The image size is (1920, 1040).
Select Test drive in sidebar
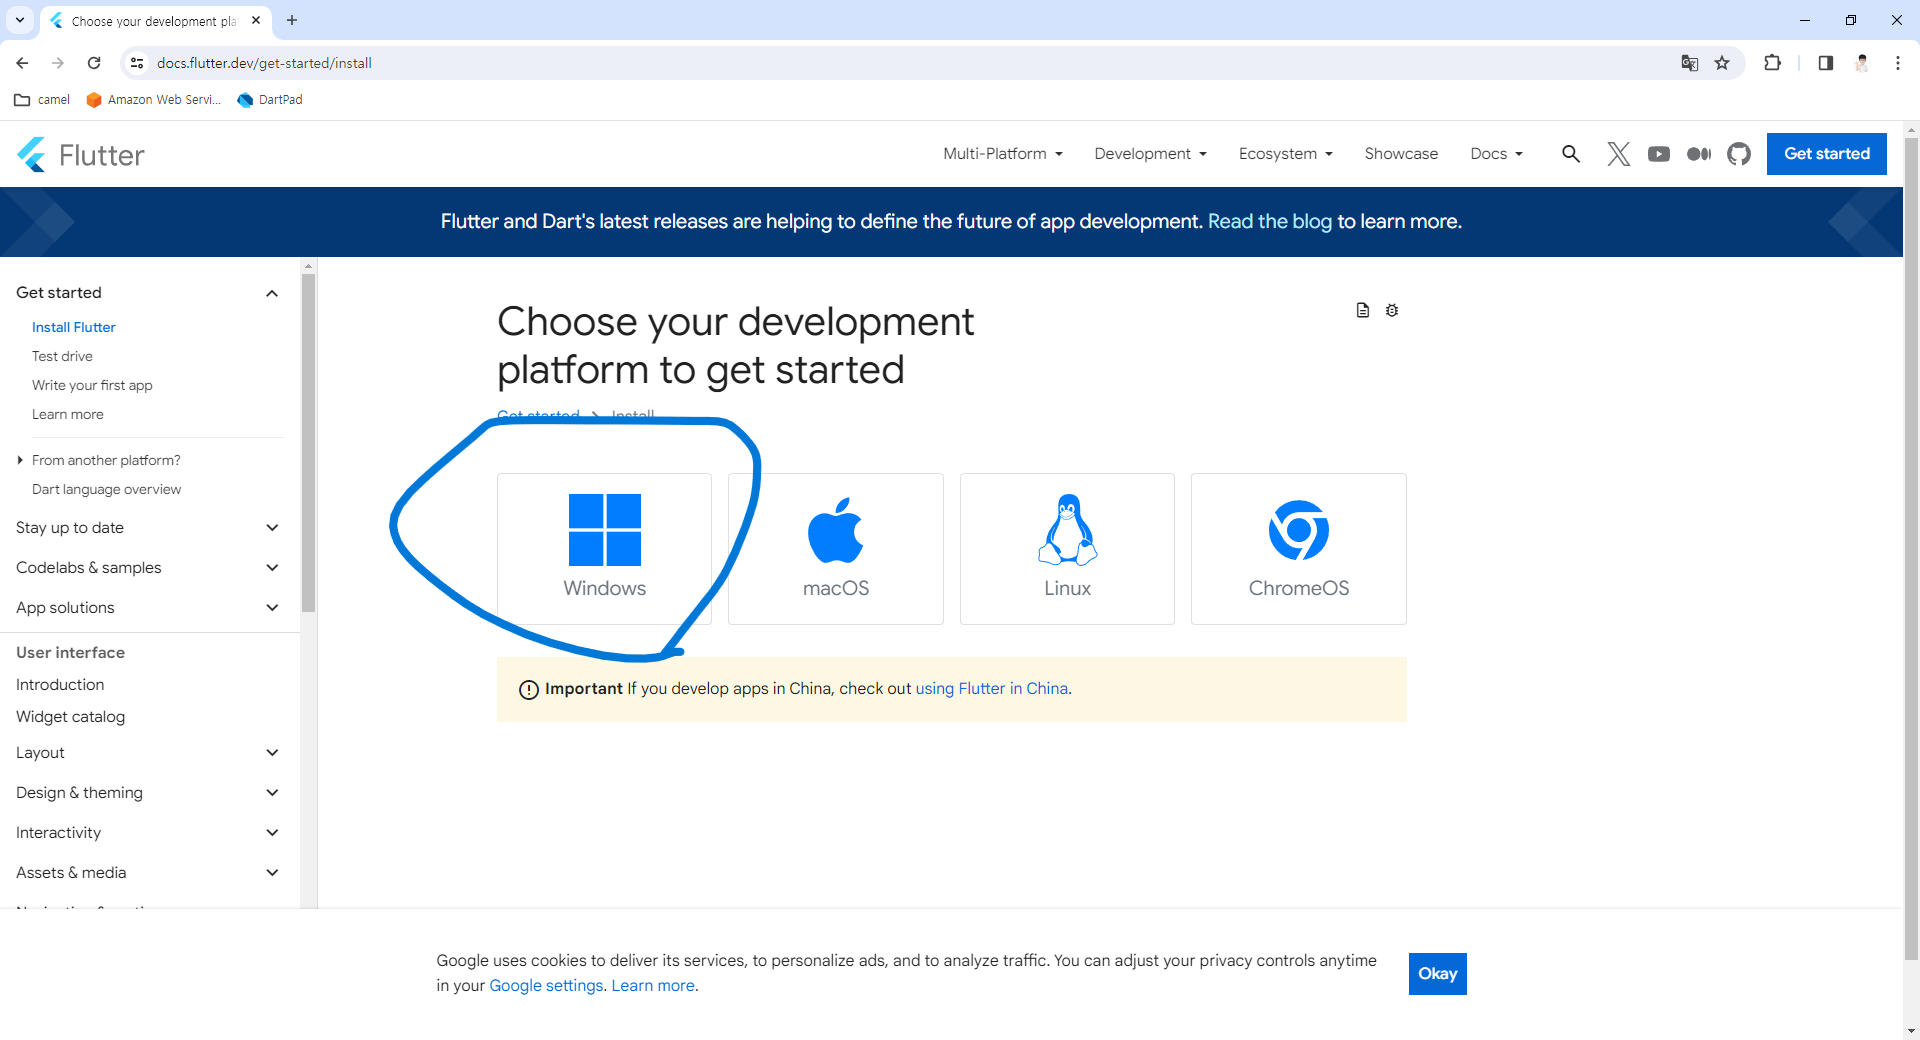[62, 356]
